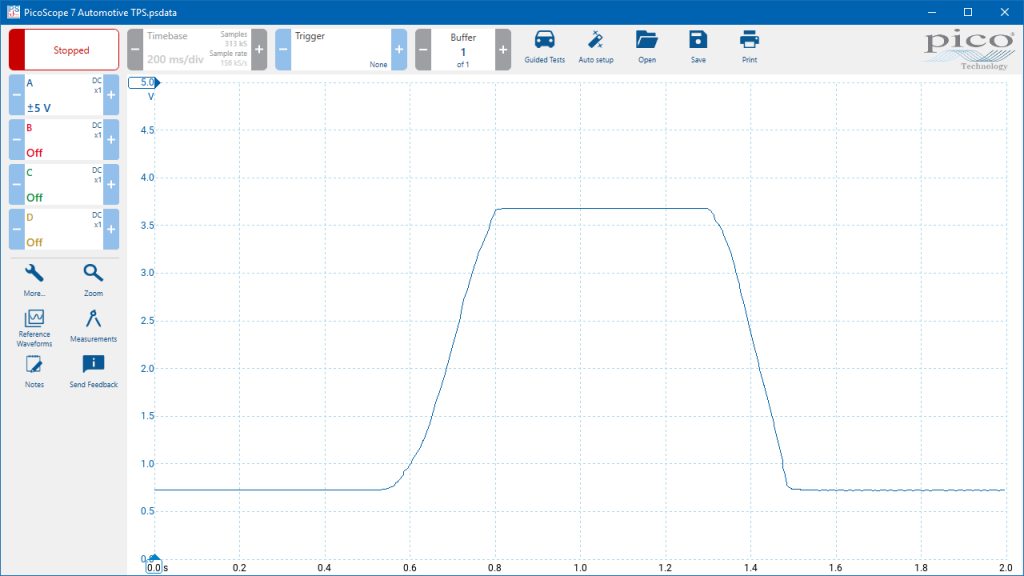Image resolution: width=1024 pixels, height=576 pixels.
Task: Open the Trigger settings panel
Action: click(341, 50)
